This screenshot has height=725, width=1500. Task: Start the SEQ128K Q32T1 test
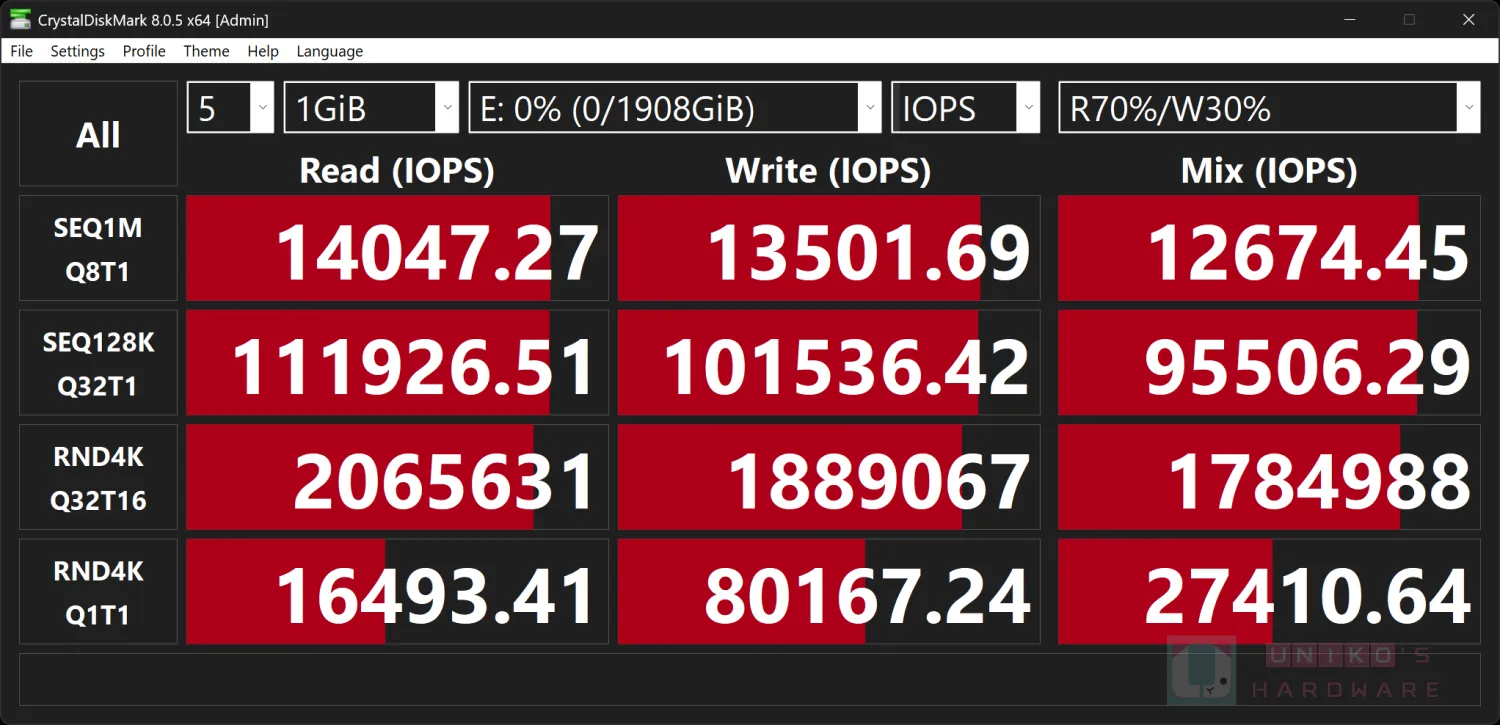pyautogui.click(x=98, y=363)
